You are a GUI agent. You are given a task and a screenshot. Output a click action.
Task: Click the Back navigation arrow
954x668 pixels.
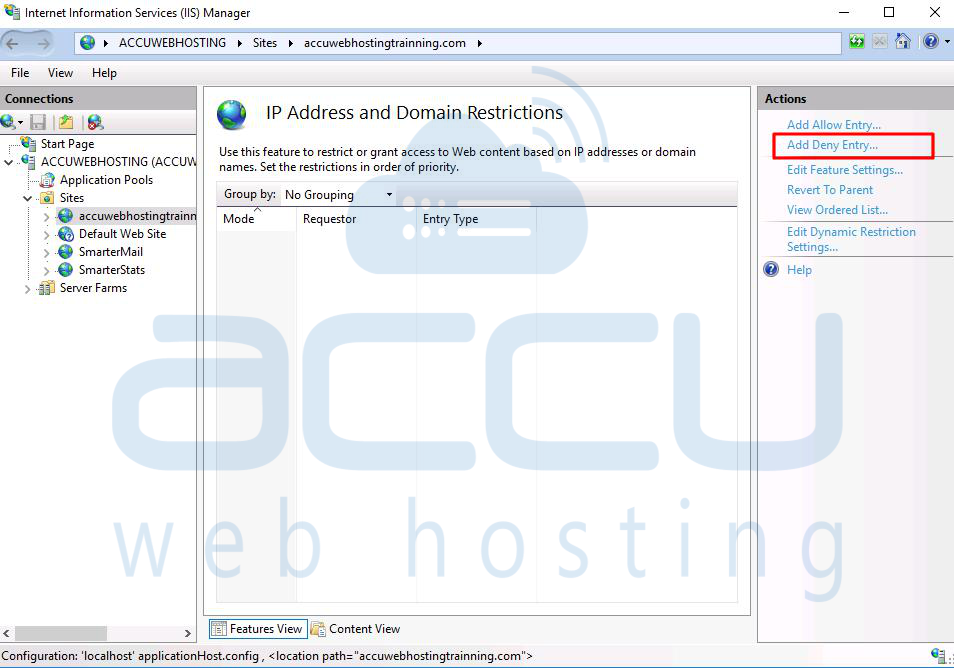click(x=12, y=43)
